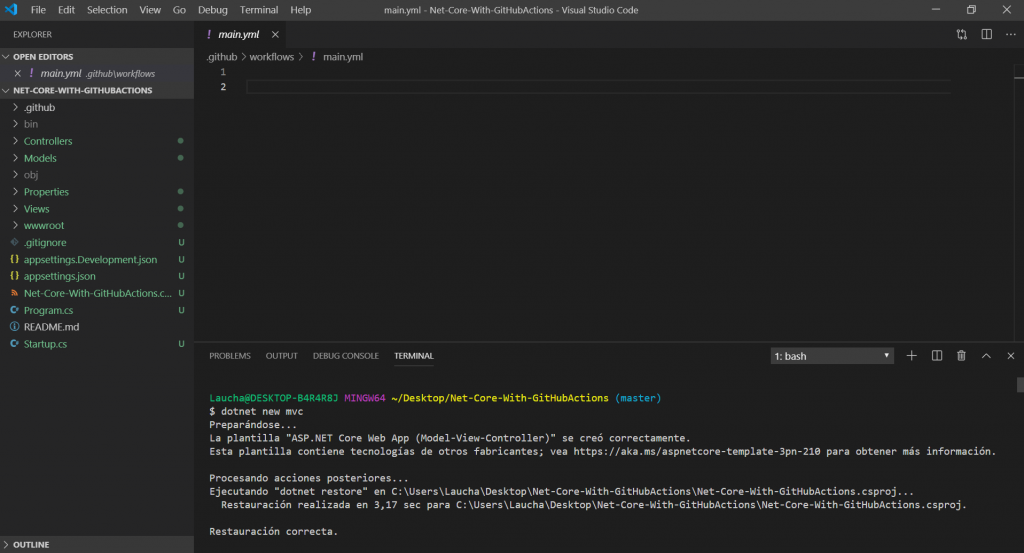Click workflows in the breadcrumb path

pos(272,57)
